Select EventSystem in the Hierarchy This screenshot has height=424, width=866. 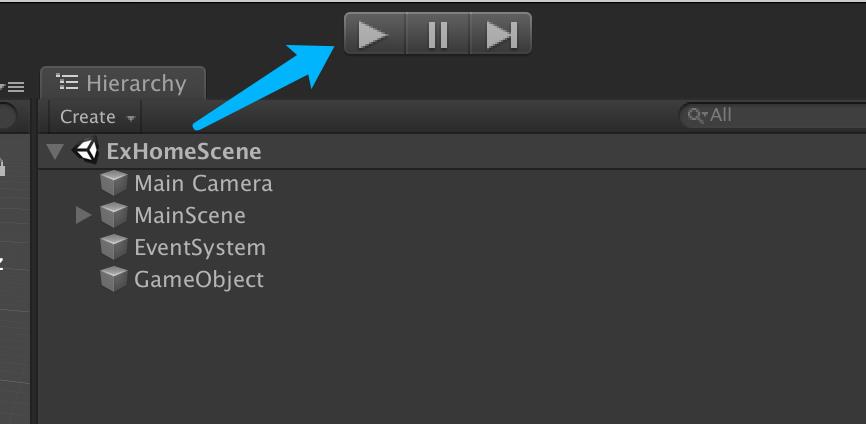pos(200,247)
